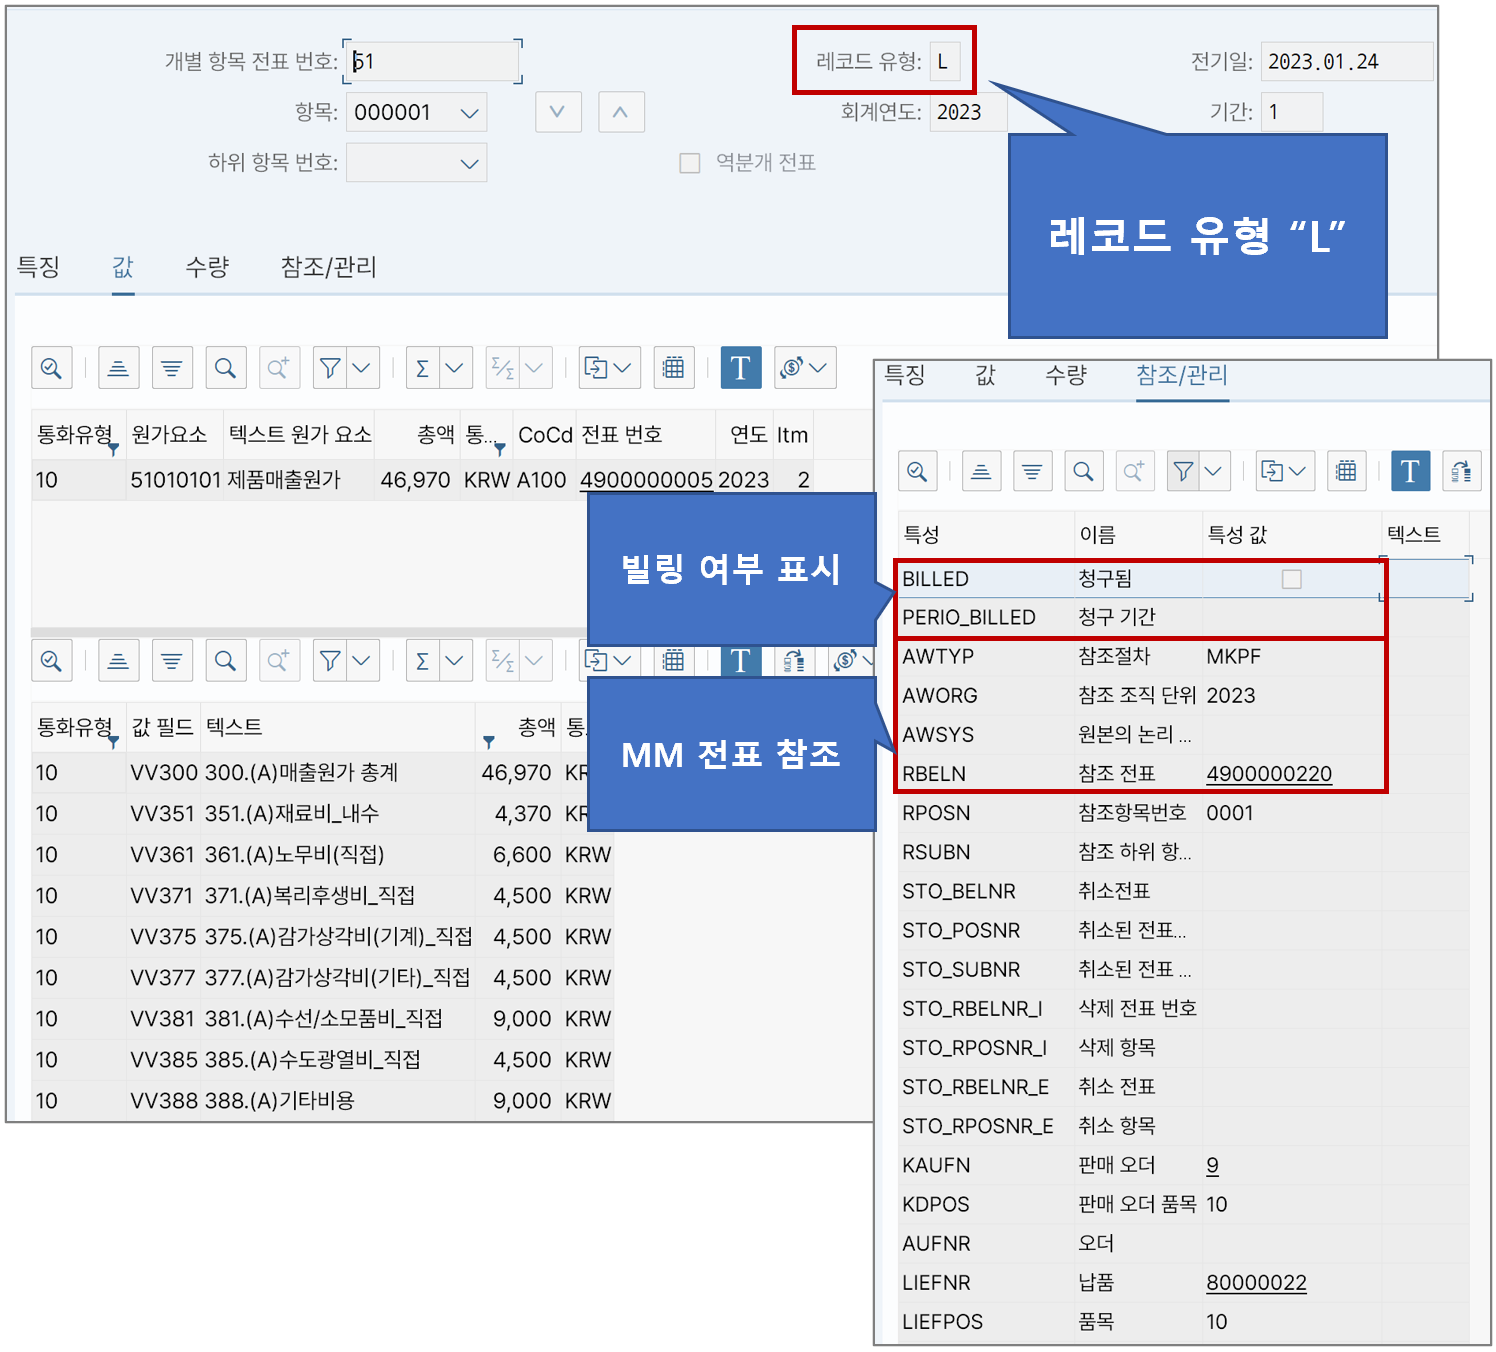Click currency icon in cost element table toolbar
This screenshot has width=1496, height=1352.
pos(792,368)
